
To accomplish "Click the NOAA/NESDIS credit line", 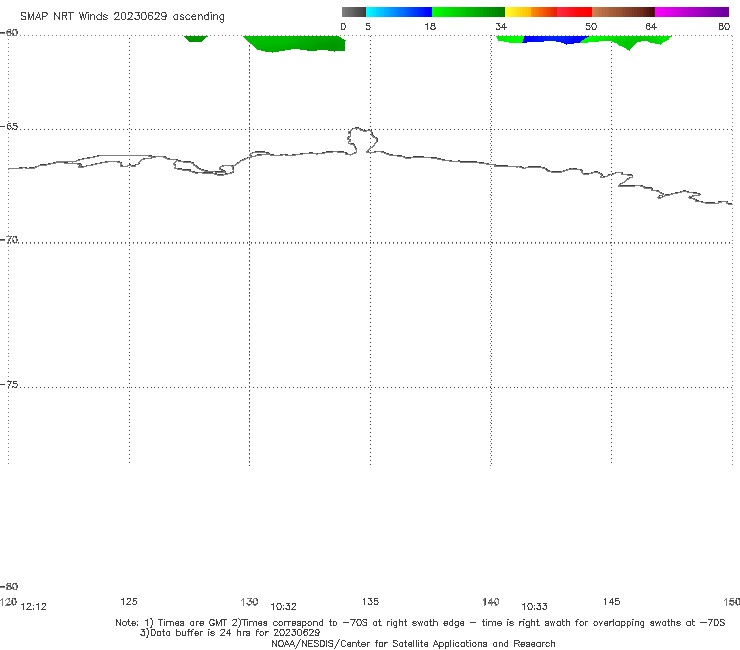I will coord(413,644).
